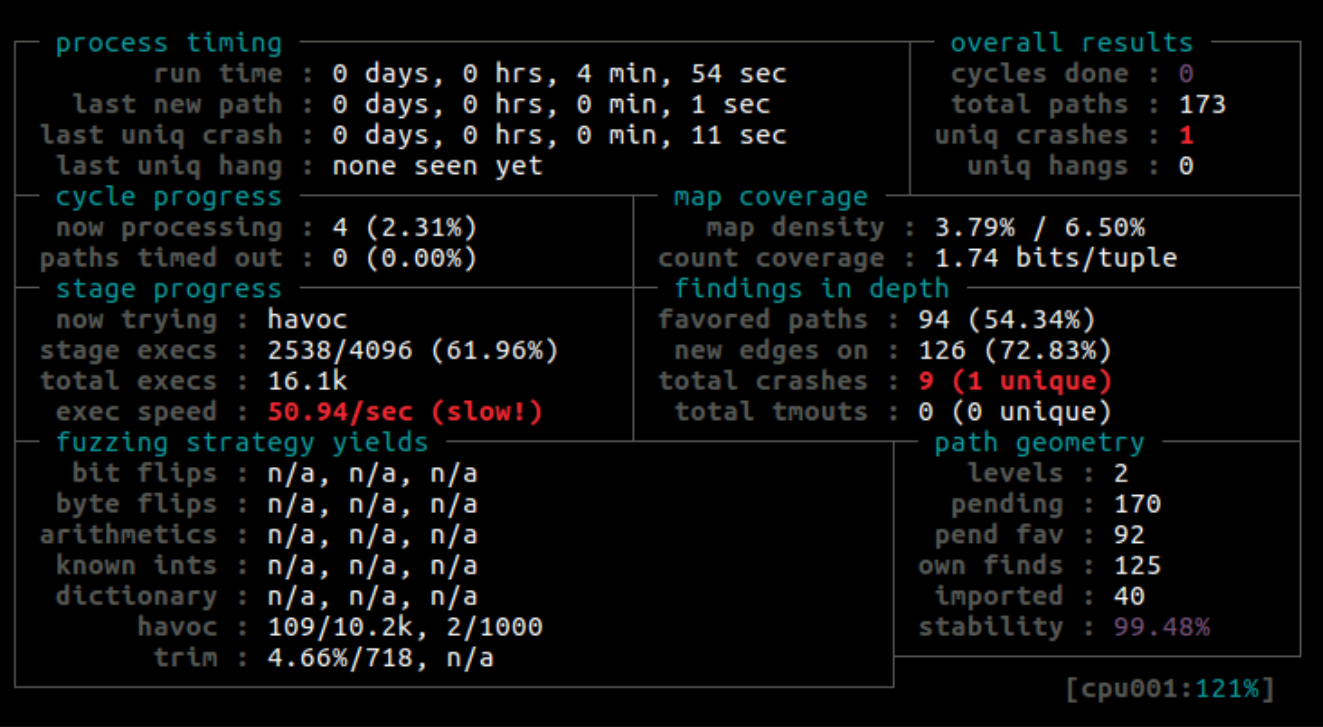
Task: Click the trim yield value 4.66%/718
Action: click(339, 658)
